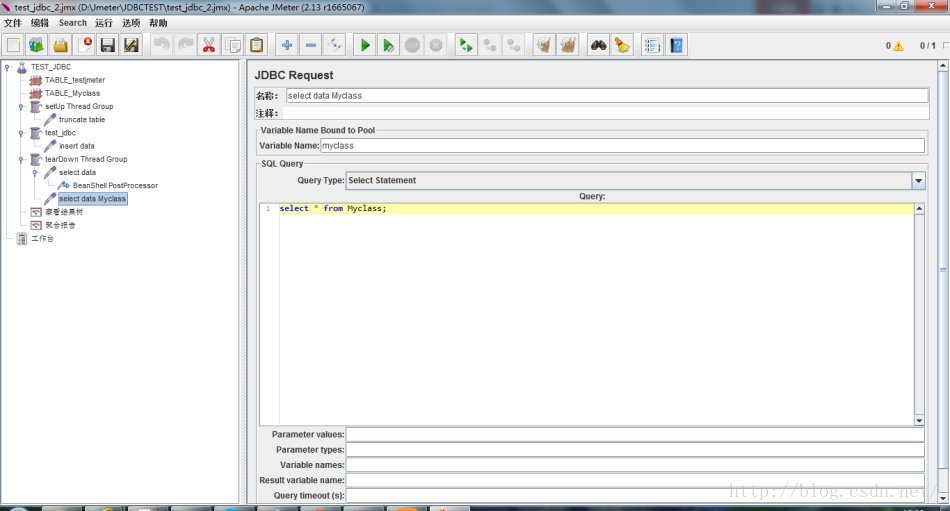Click query editor scroll down arrow
Viewport: 950px width, 511px height.
click(919, 420)
